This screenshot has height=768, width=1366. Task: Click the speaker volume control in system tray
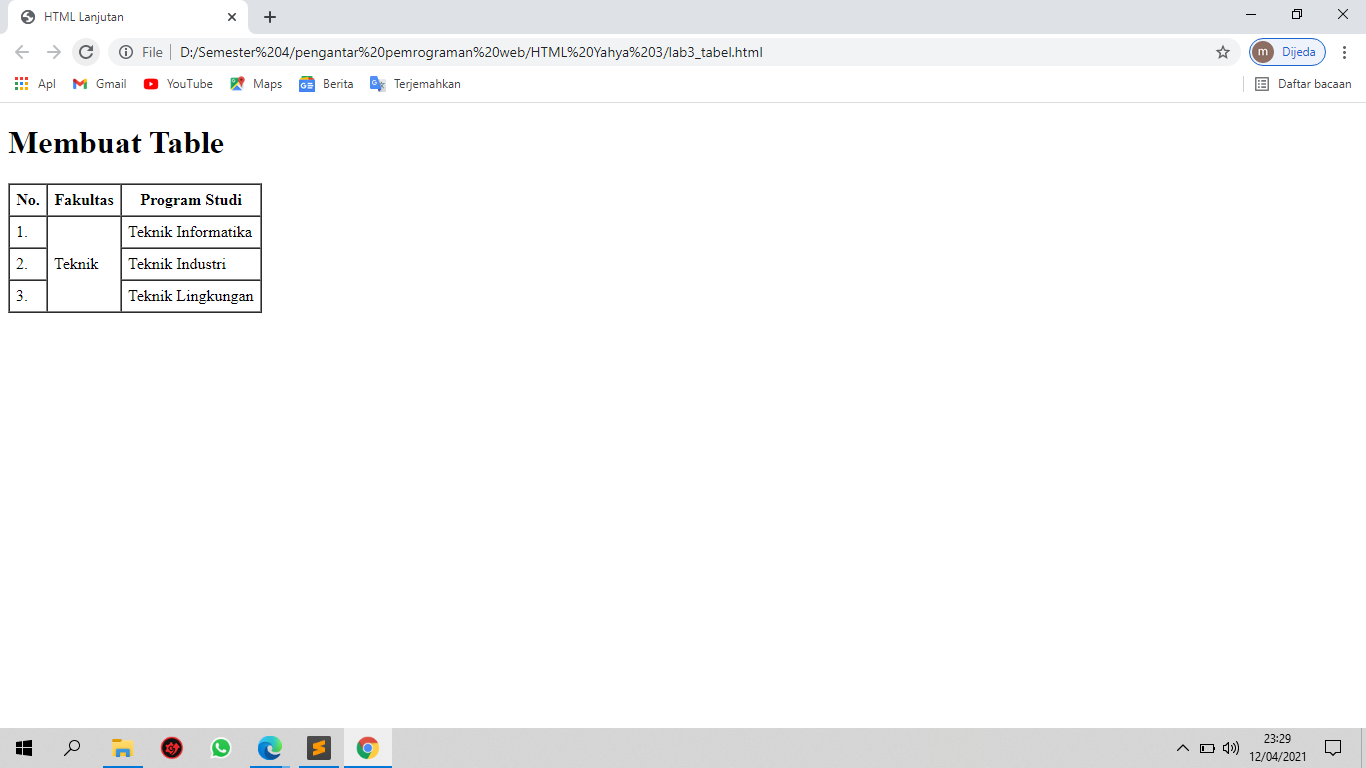[1229, 747]
